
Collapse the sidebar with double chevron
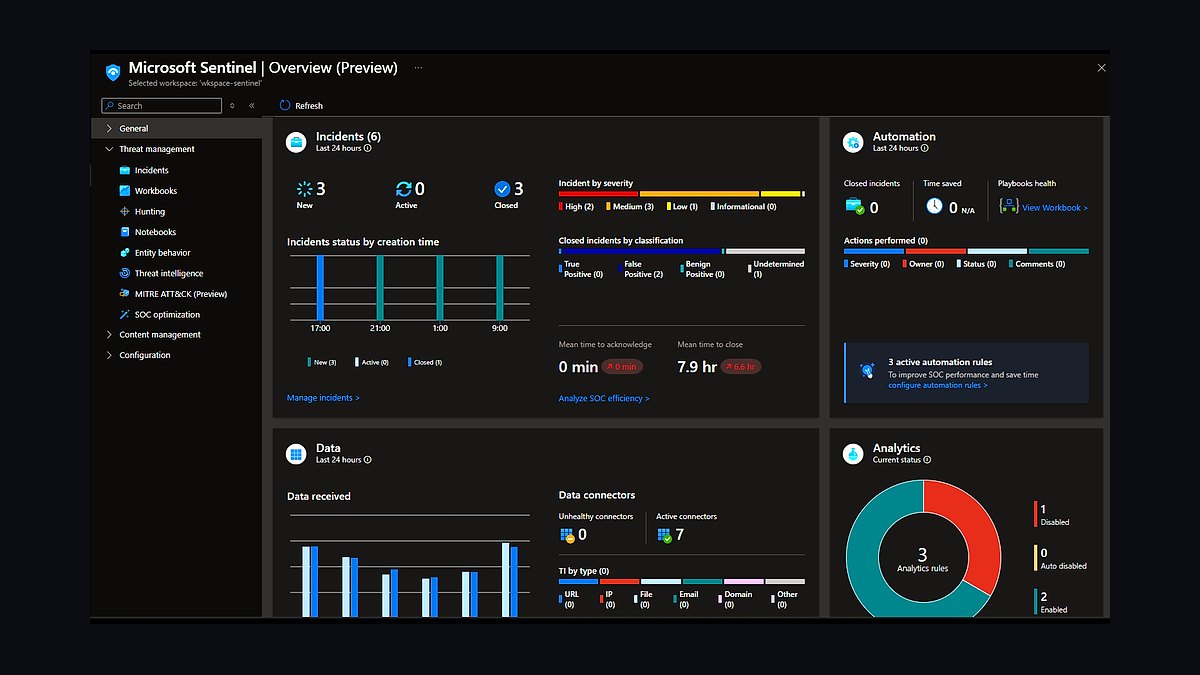252,105
